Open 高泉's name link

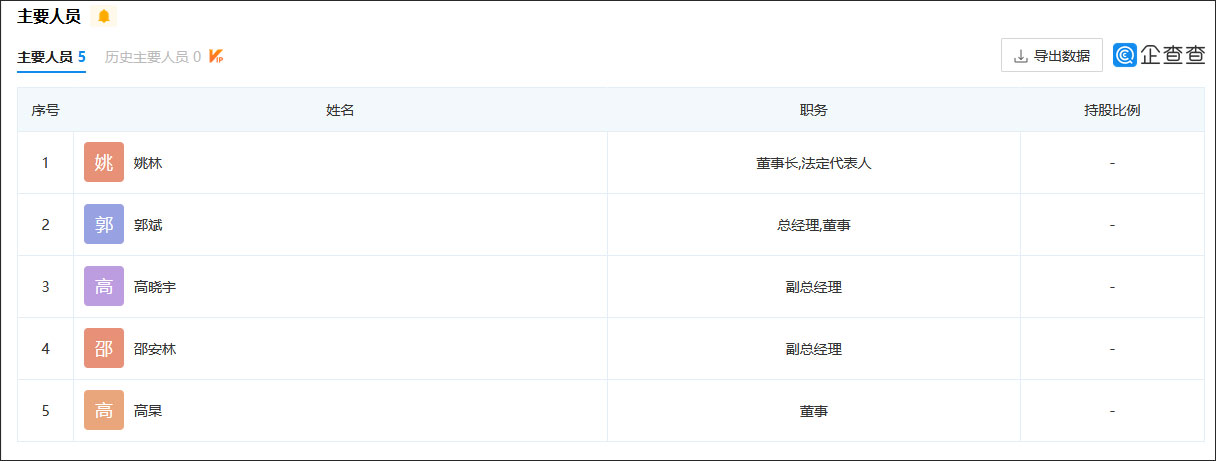(x=148, y=411)
